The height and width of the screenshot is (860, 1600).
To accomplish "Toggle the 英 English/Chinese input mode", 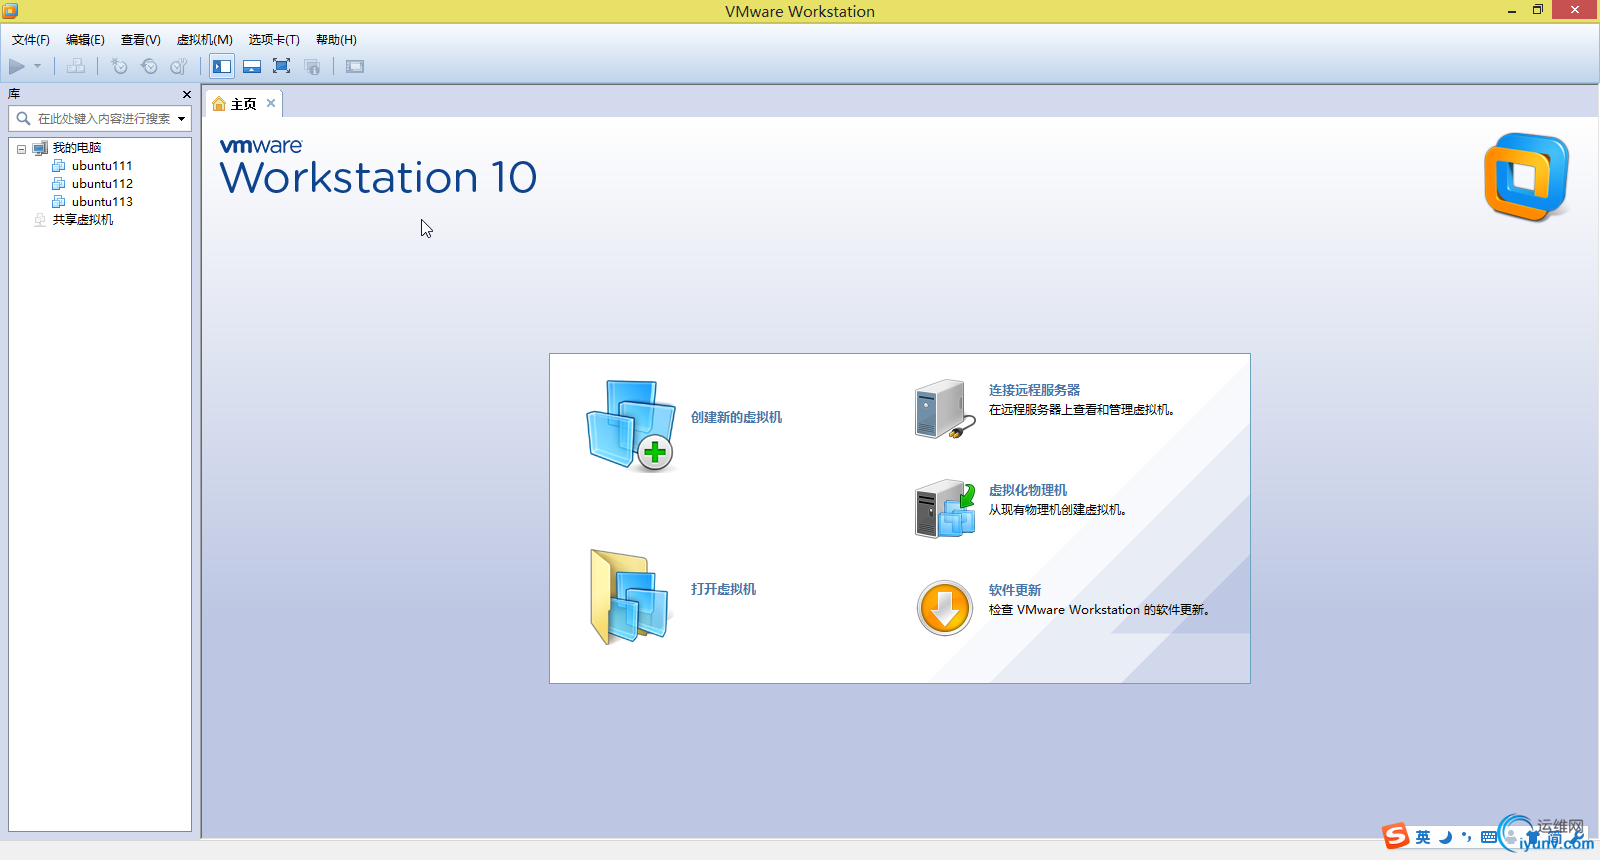I will 1423,837.
